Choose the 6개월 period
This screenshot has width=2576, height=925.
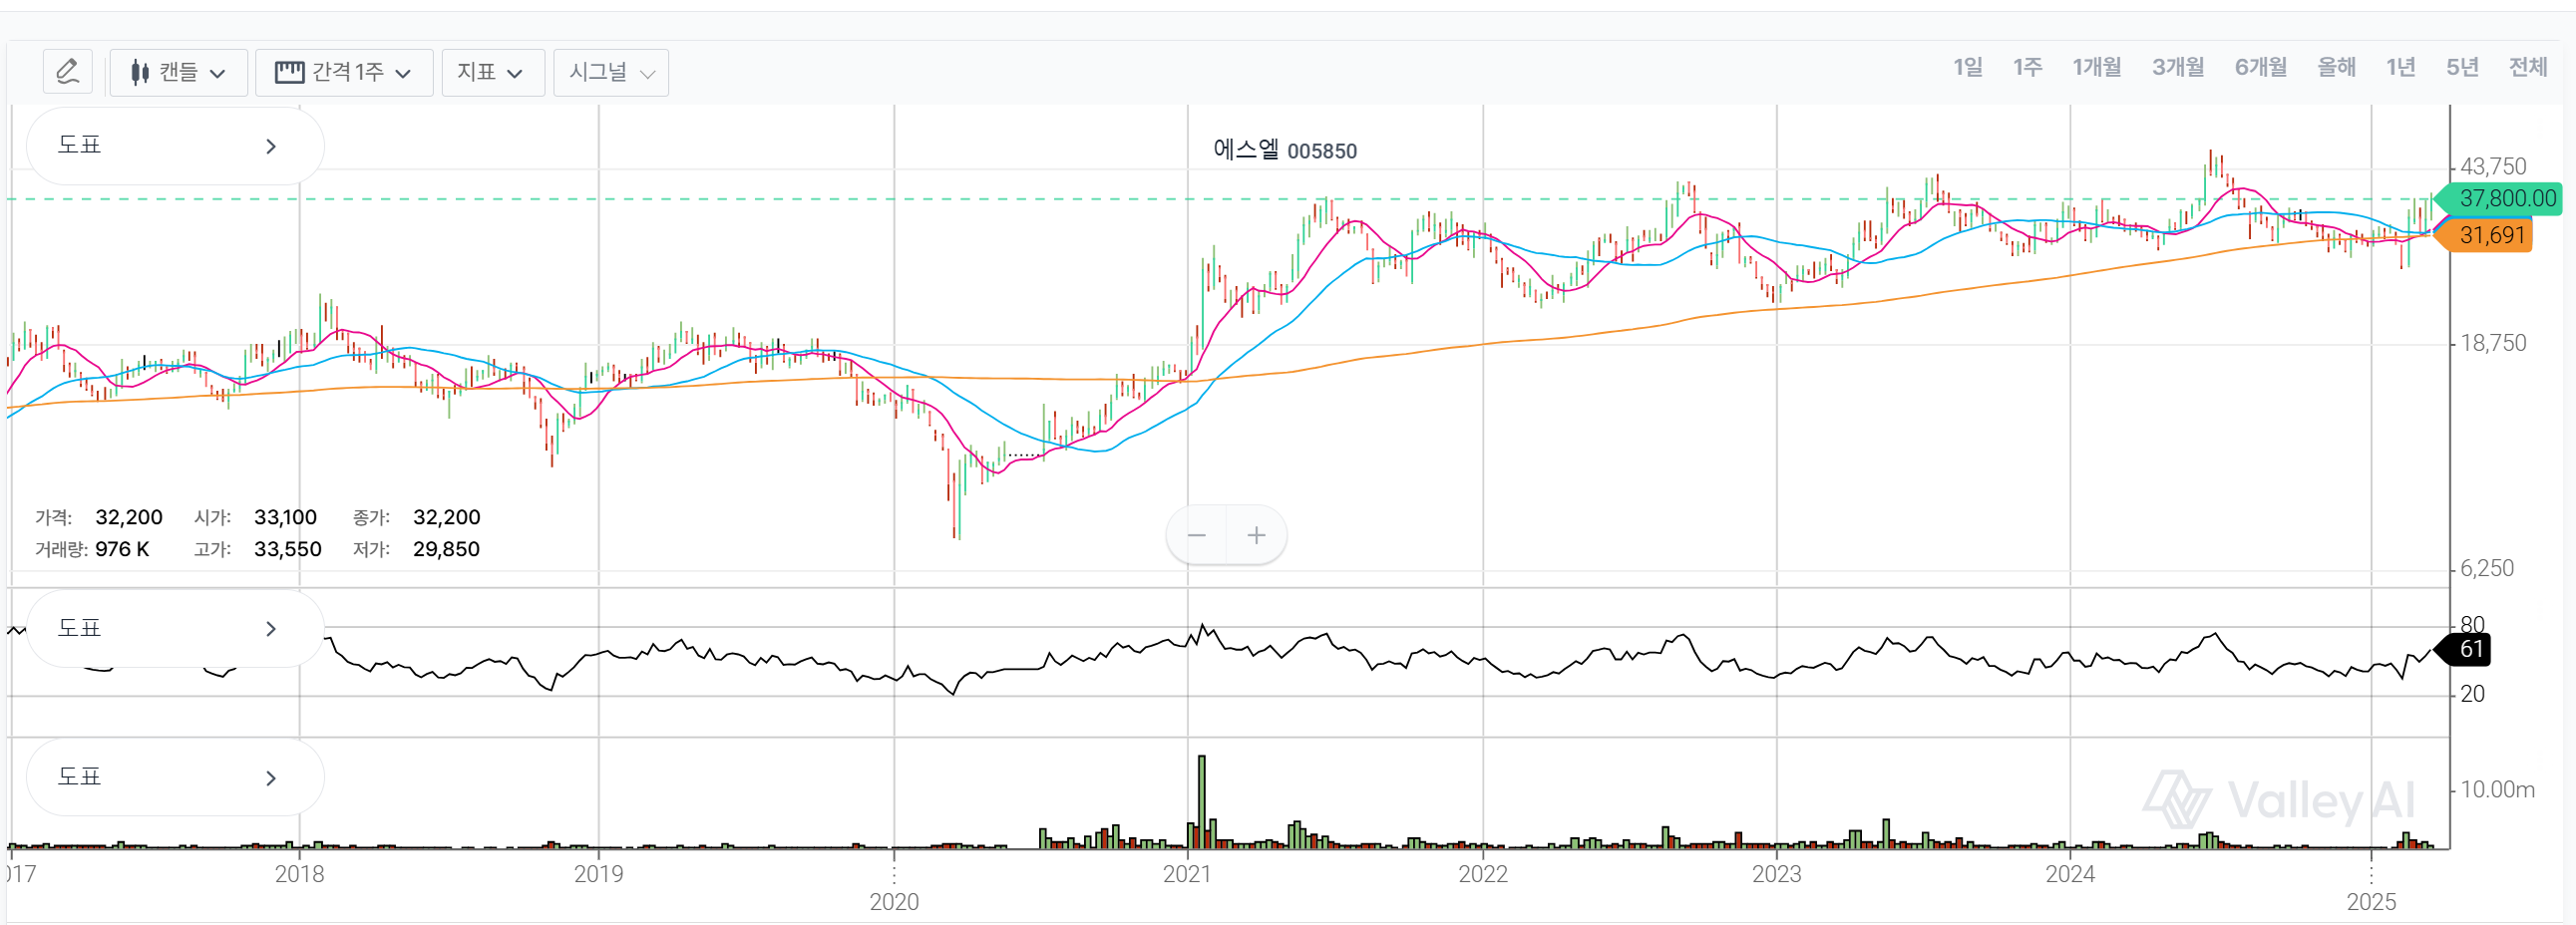[x=2260, y=67]
